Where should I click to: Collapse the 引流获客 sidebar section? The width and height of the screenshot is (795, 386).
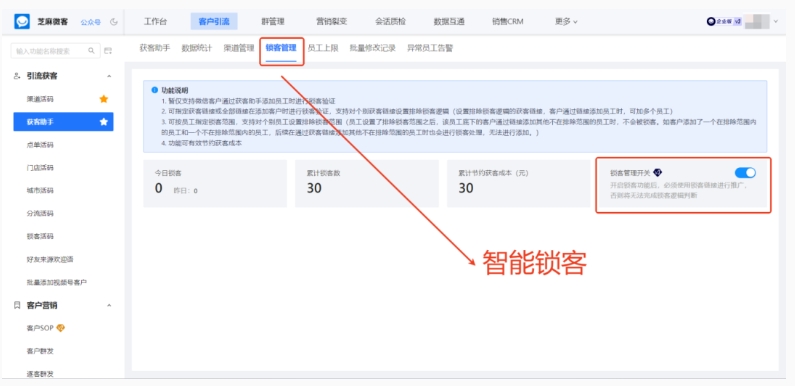[x=109, y=76]
